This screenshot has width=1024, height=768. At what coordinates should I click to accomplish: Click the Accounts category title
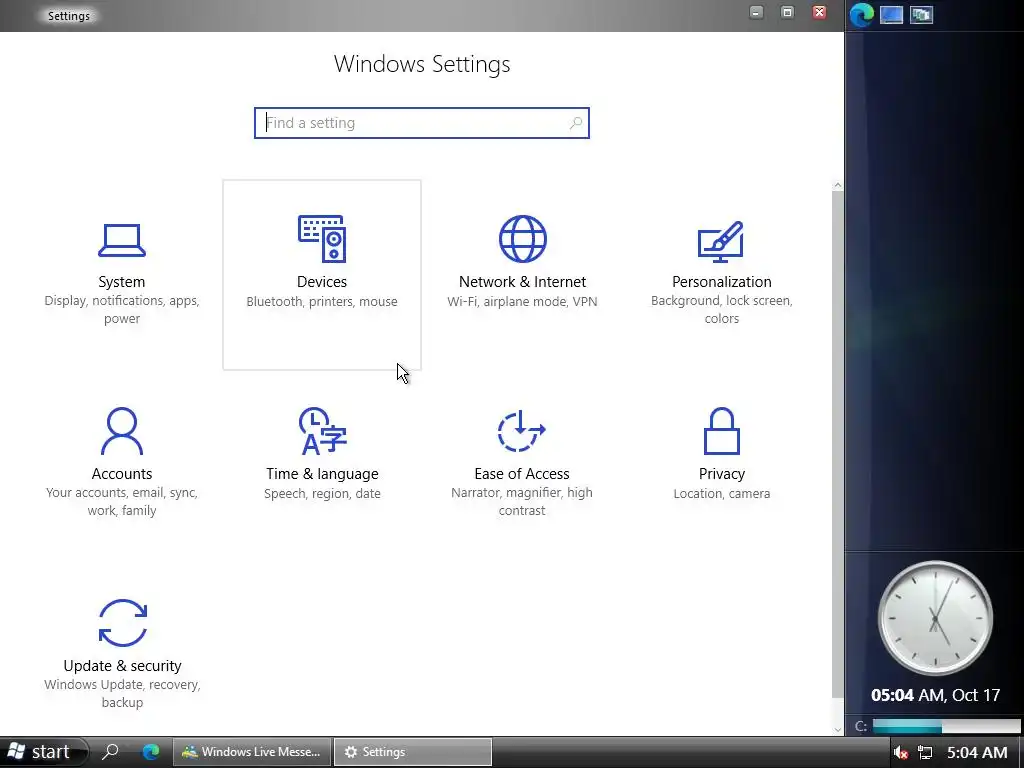click(x=121, y=473)
